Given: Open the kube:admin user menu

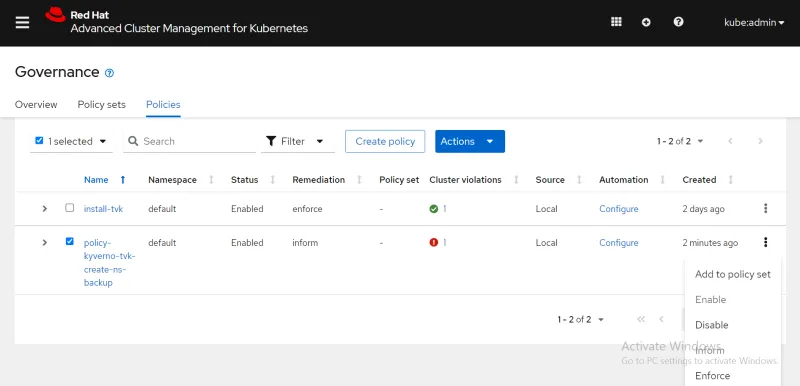Looking at the screenshot, I should point(754,22).
